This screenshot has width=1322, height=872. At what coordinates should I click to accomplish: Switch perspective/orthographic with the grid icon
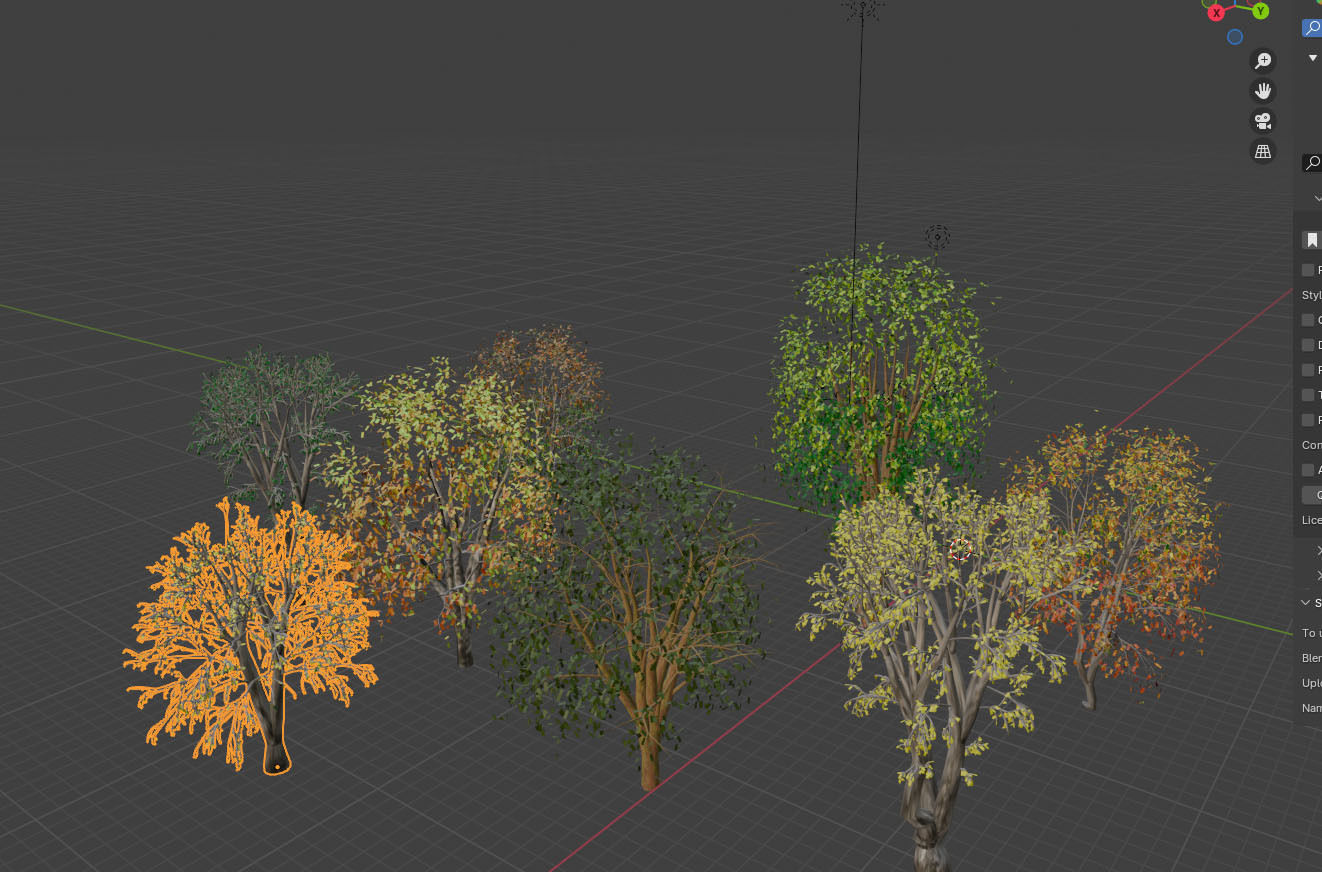pos(1263,152)
